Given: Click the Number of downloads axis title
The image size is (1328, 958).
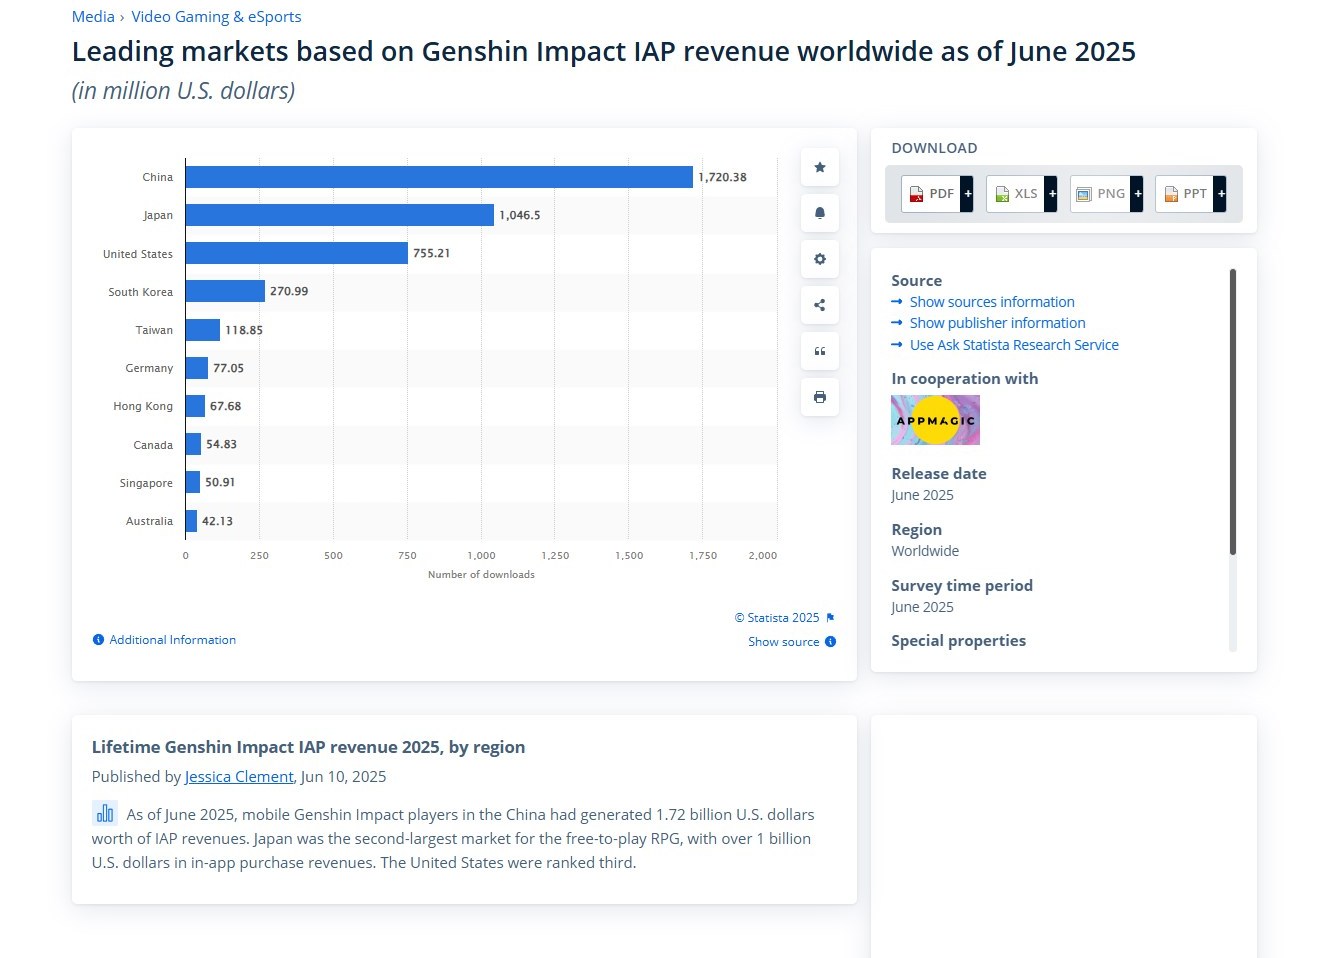Looking at the screenshot, I should click(x=481, y=575).
